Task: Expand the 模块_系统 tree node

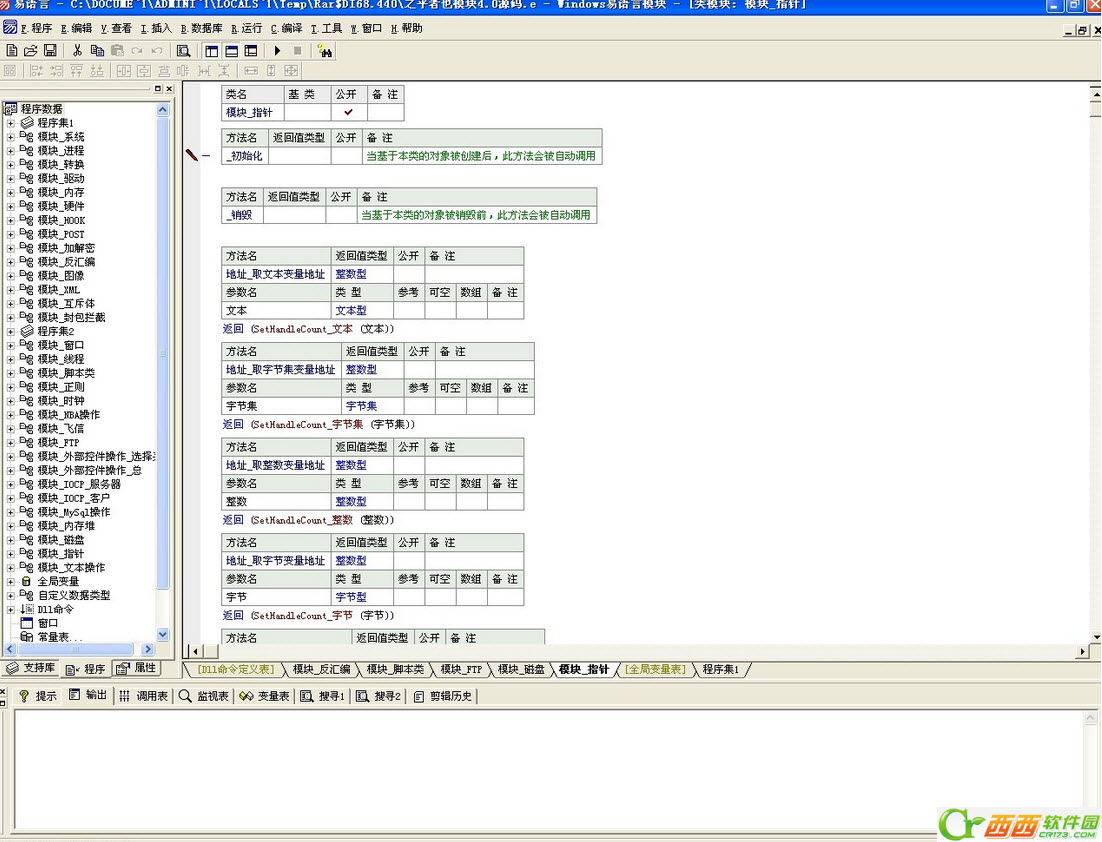Action: 11,137
